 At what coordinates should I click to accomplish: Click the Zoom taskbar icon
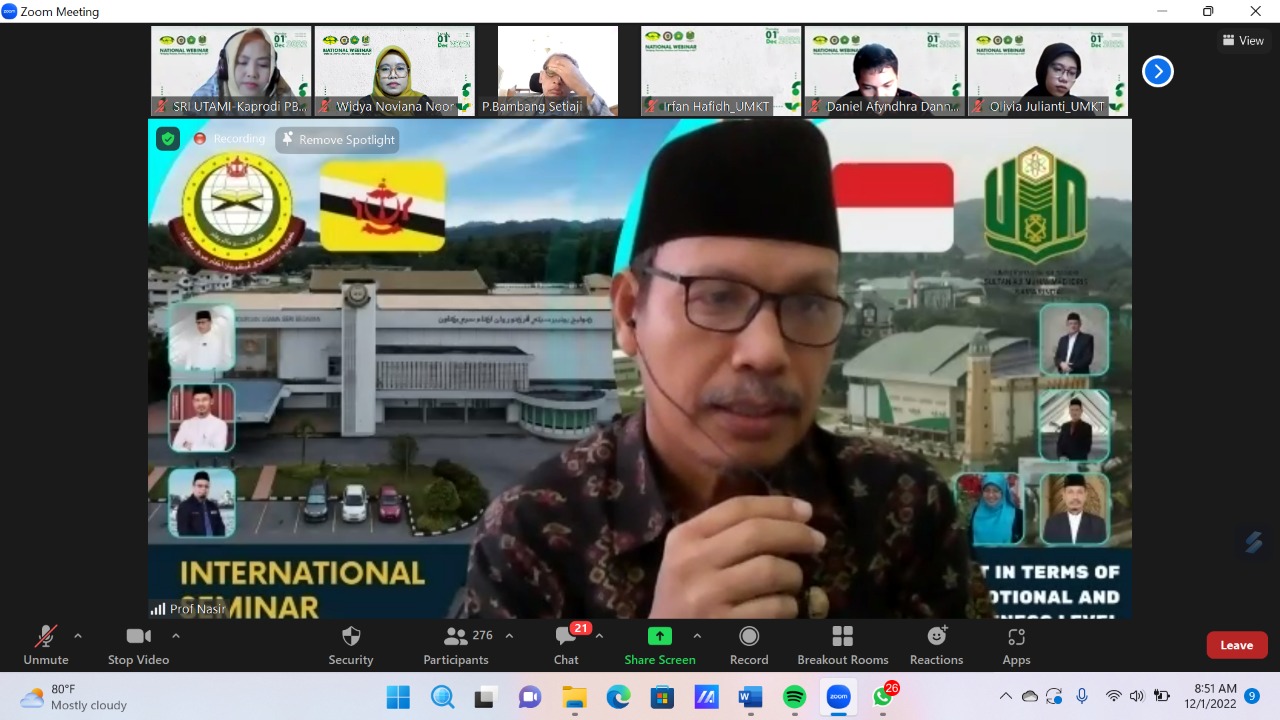(838, 697)
